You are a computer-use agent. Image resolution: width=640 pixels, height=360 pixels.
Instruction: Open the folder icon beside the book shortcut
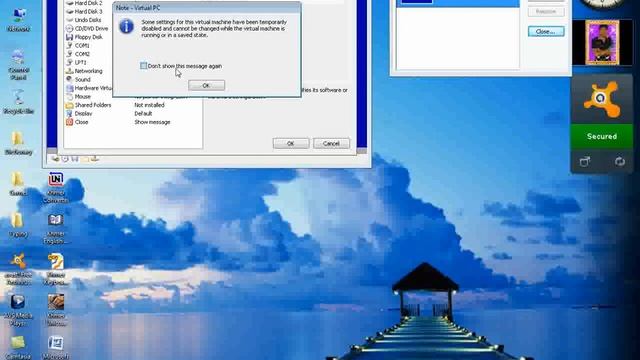coord(18,224)
